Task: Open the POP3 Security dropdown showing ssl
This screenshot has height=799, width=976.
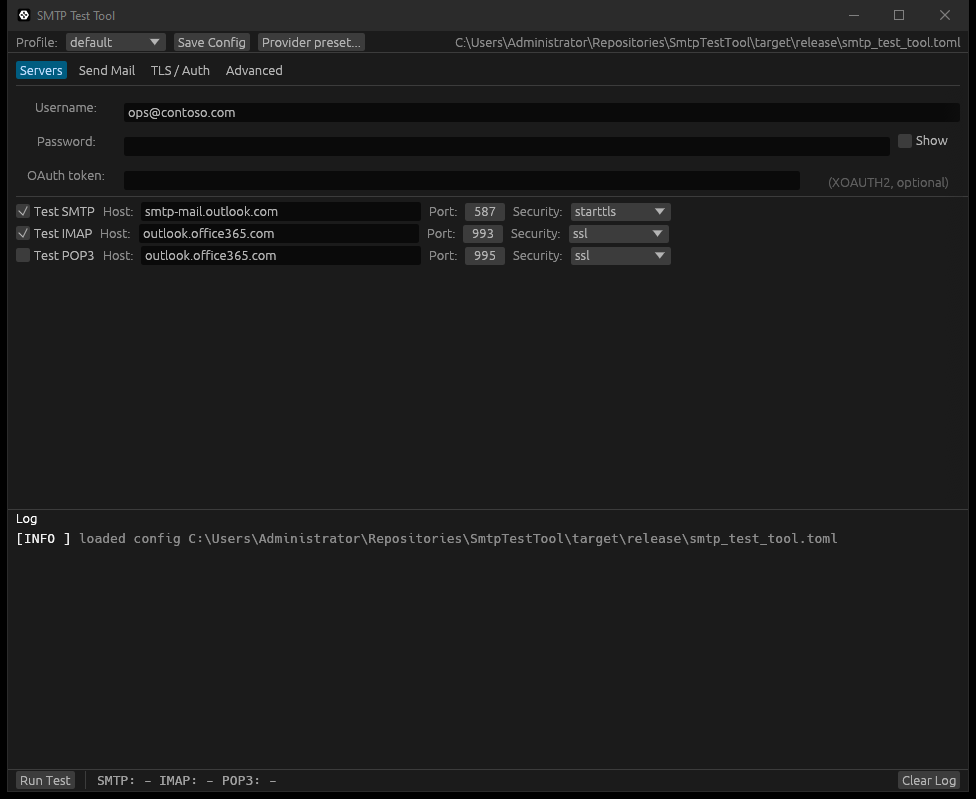Action: point(621,256)
